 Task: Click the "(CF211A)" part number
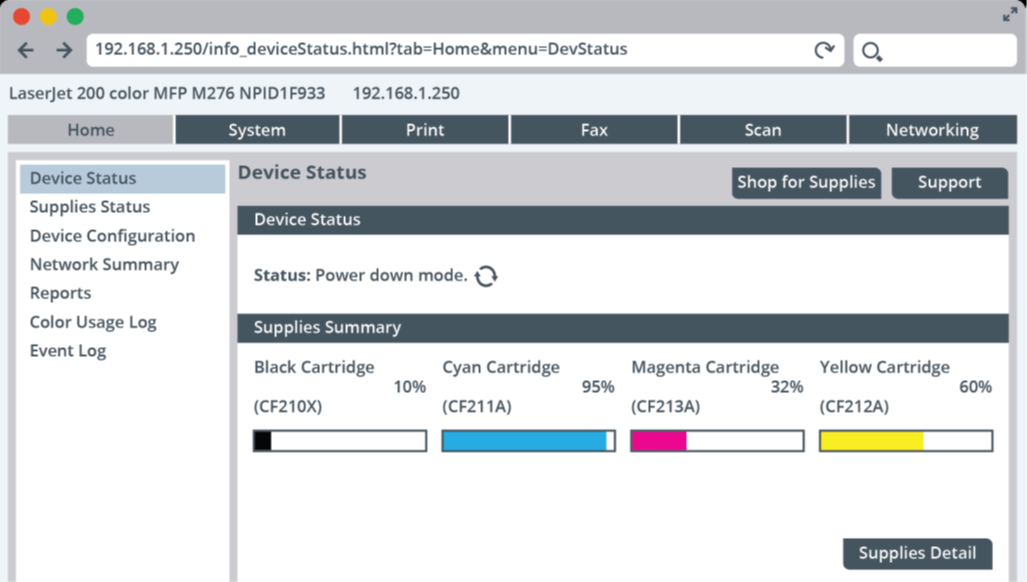tap(476, 407)
